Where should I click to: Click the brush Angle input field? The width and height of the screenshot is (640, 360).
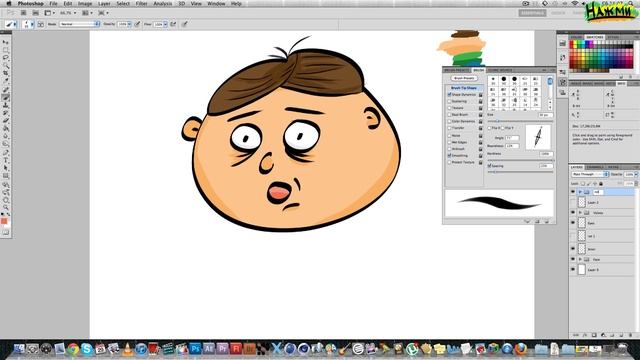click(512, 138)
